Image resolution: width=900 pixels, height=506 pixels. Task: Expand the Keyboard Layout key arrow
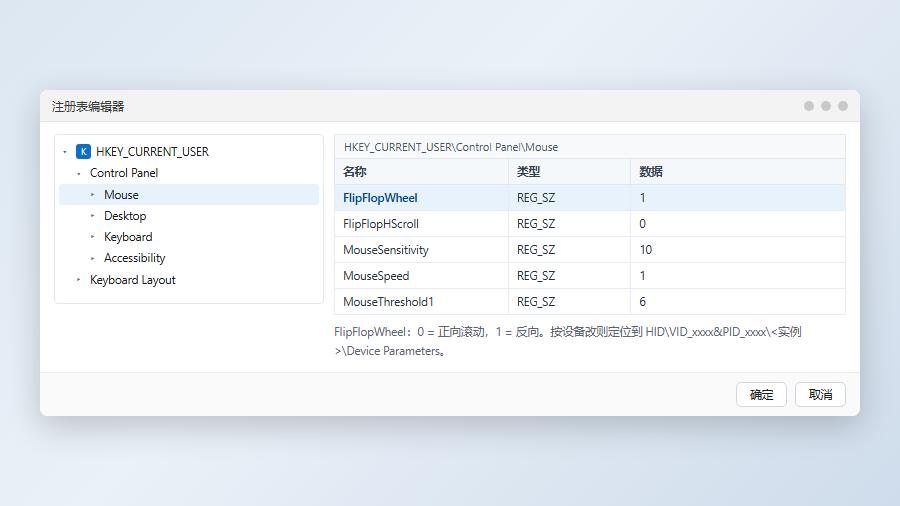[79, 280]
